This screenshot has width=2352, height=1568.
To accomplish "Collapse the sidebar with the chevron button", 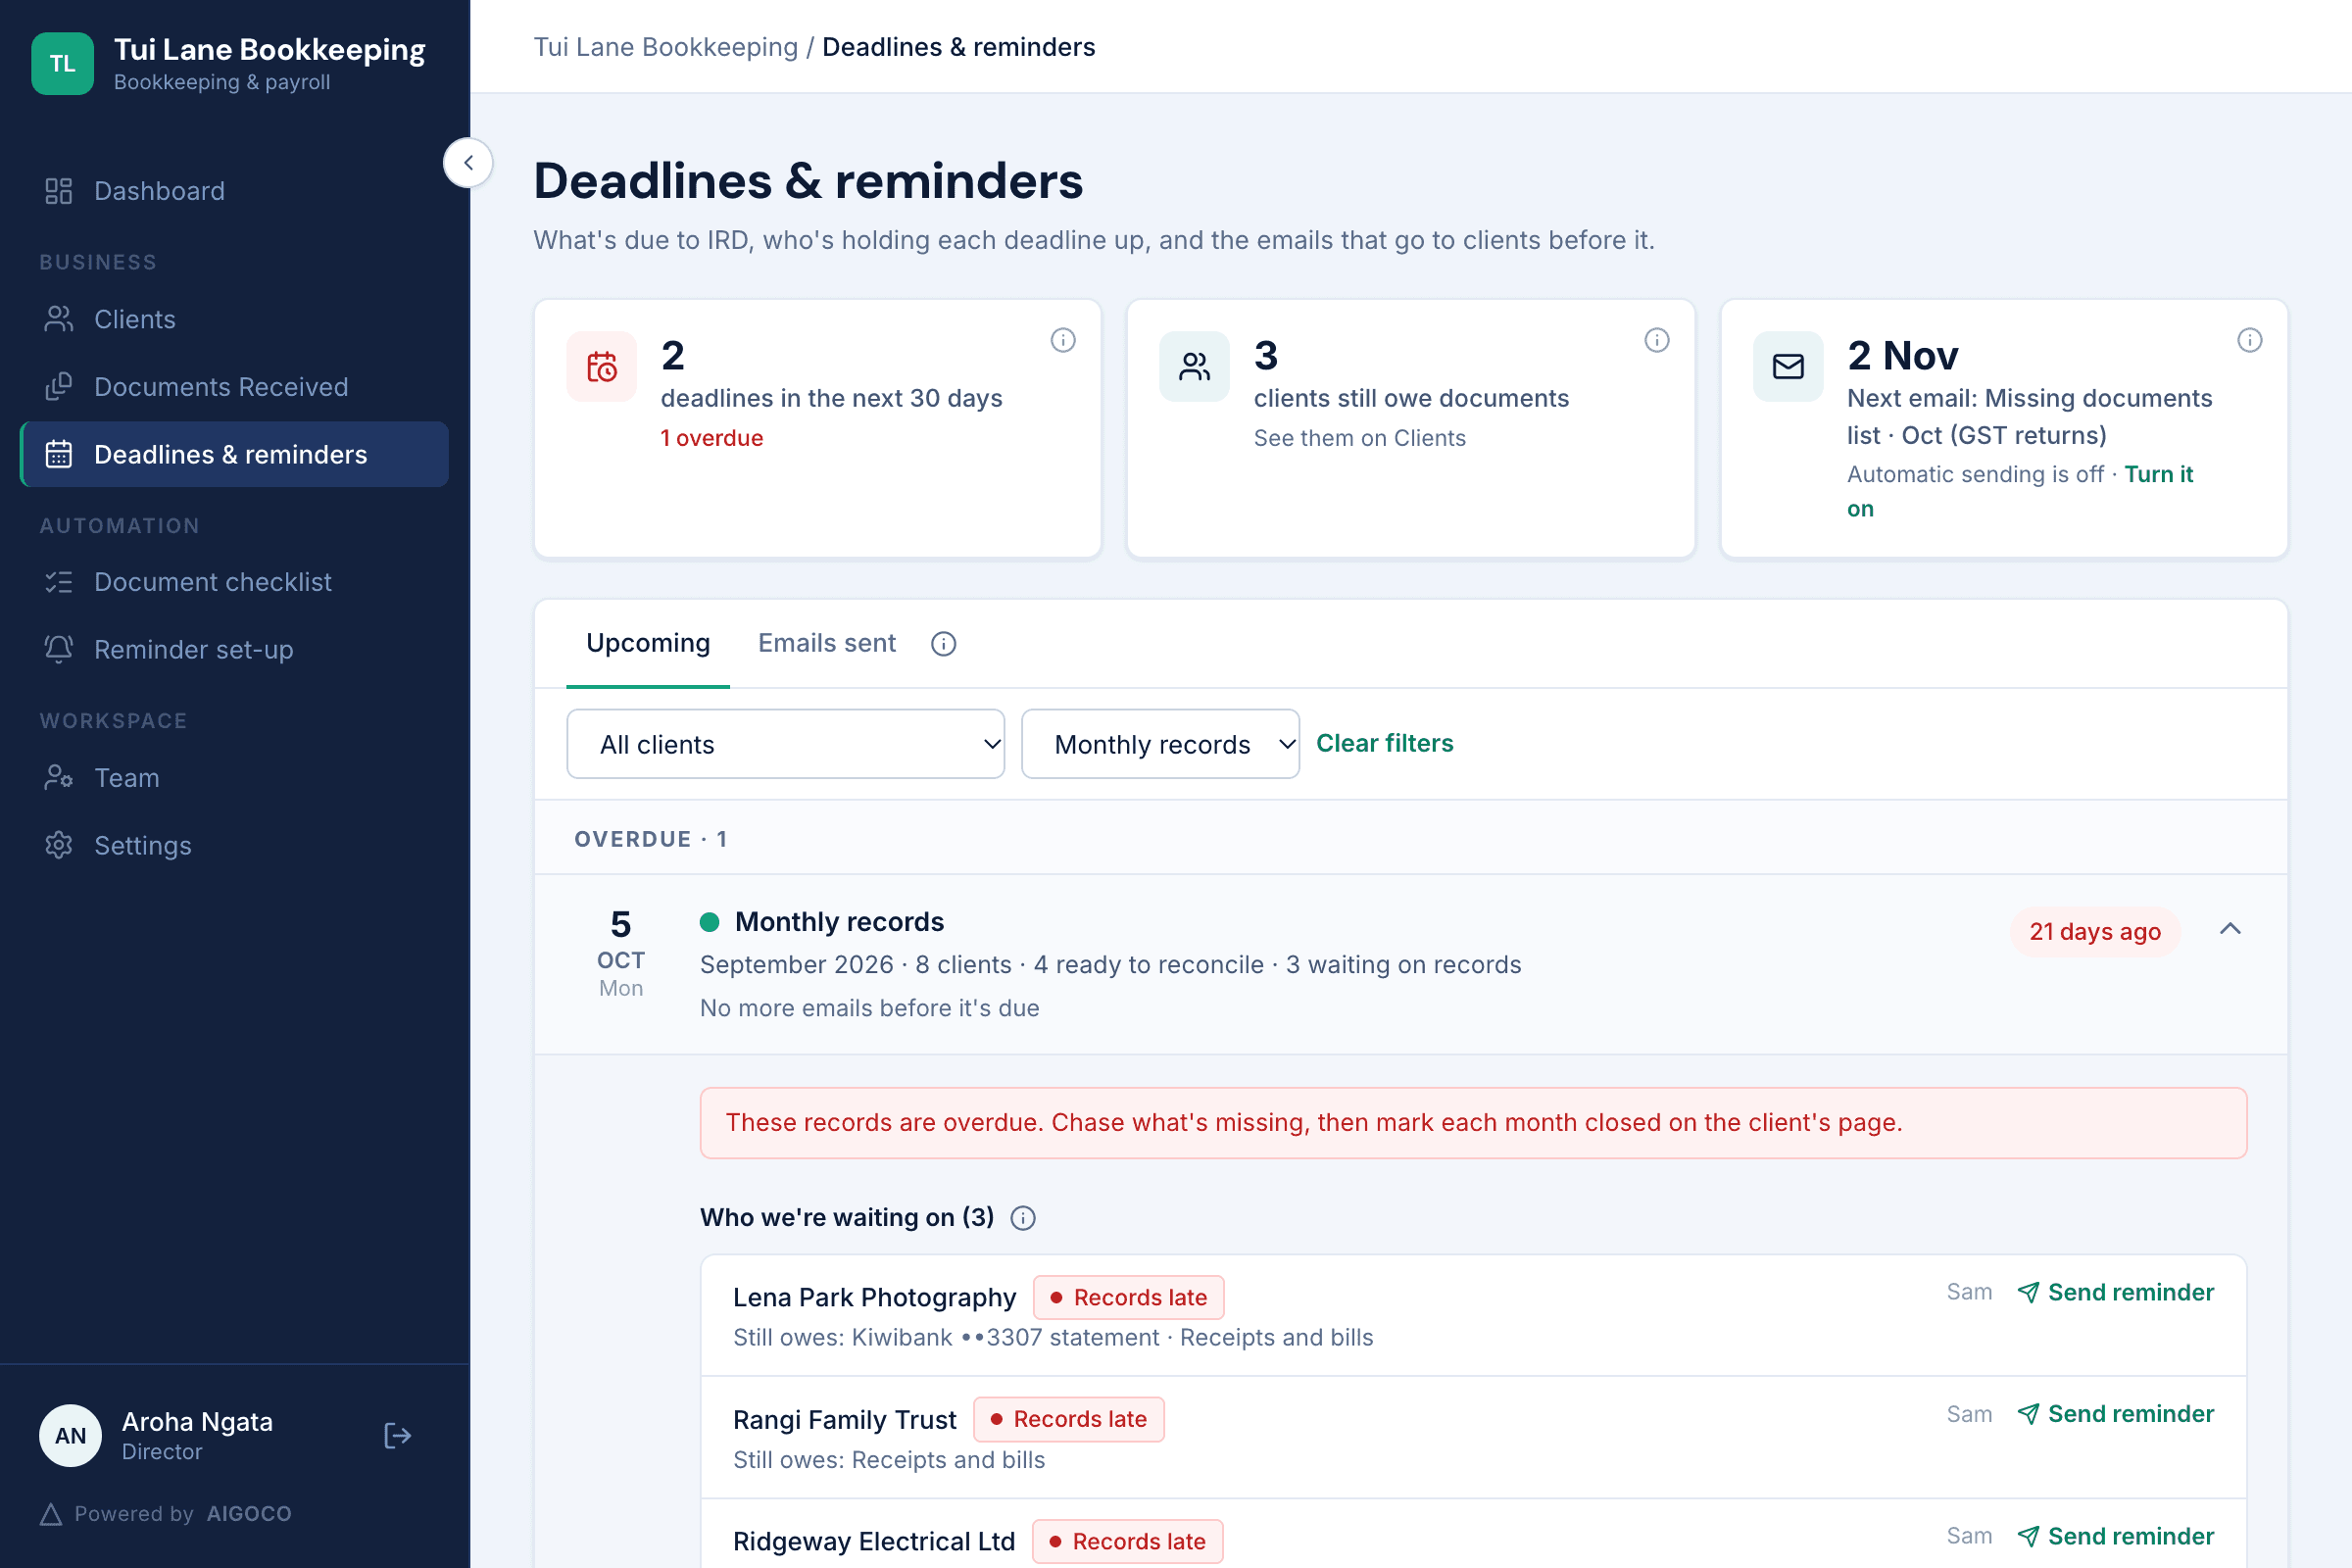I will [468, 162].
